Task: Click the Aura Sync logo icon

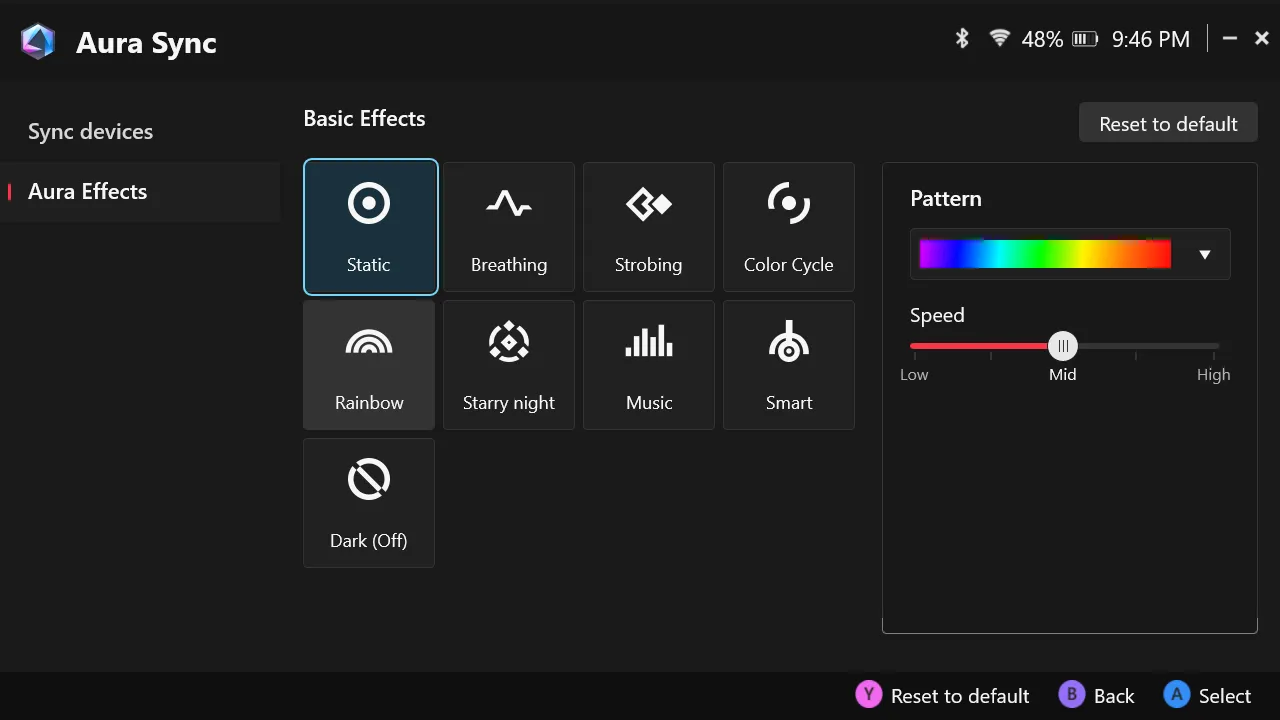Action: click(x=38, y=42)
